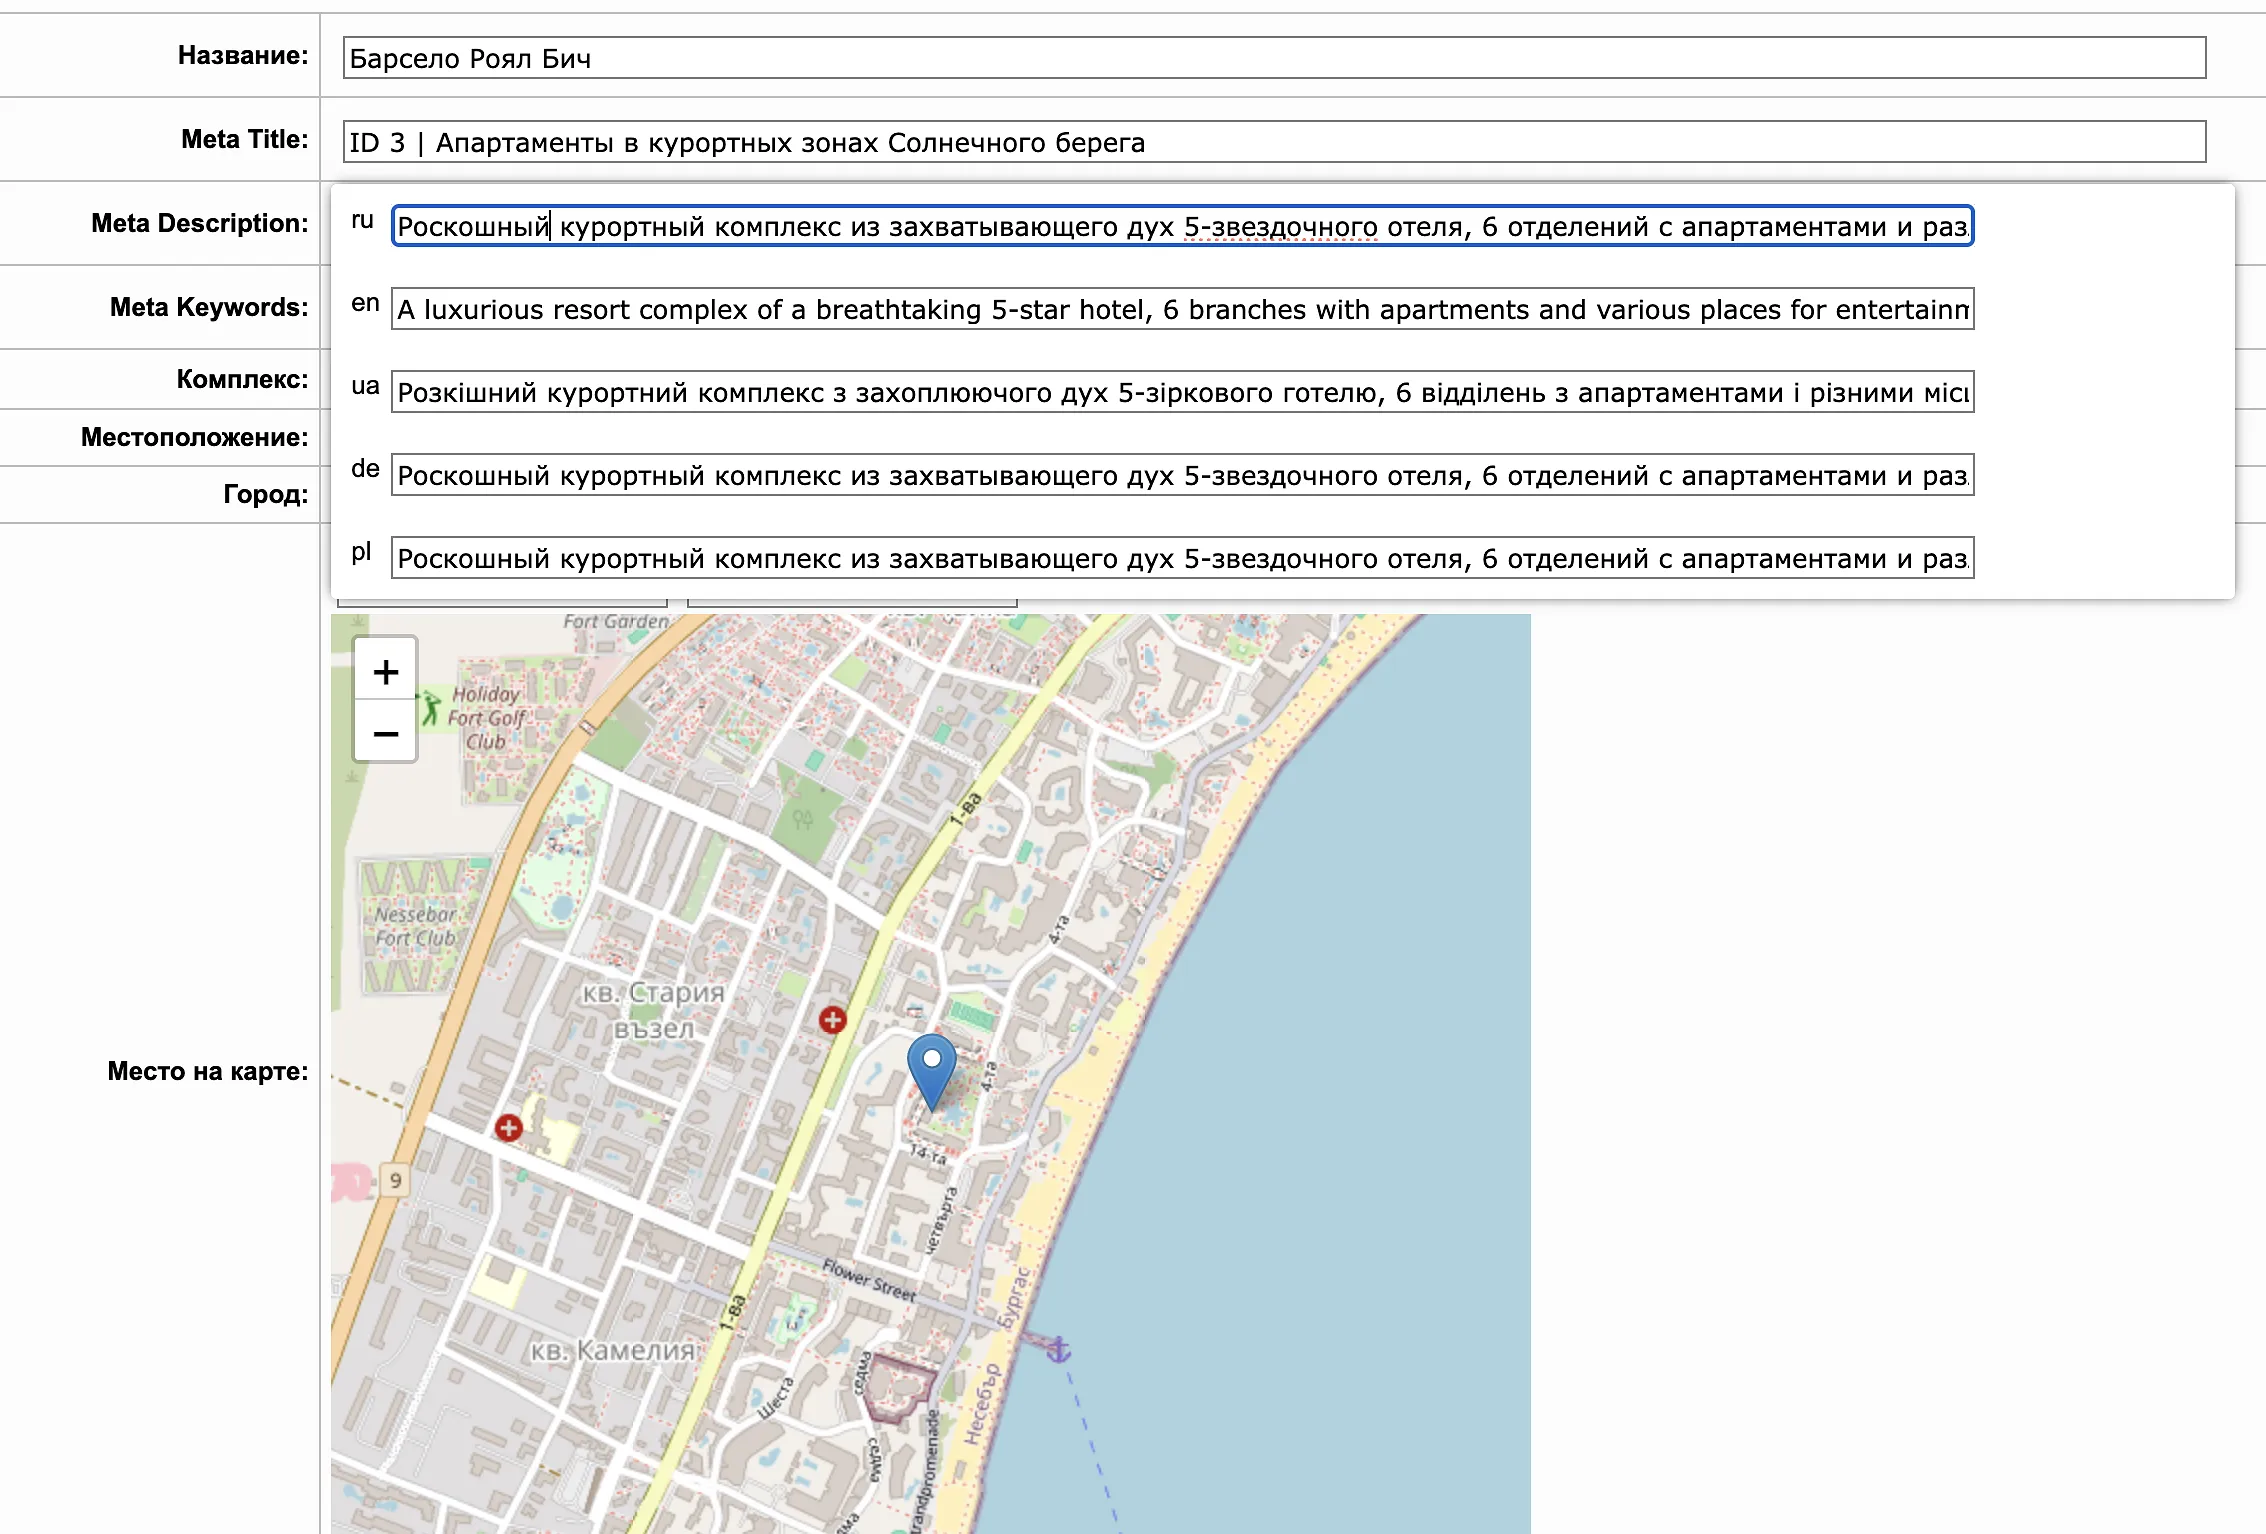The height and width of the screenshot is (1534, 2266).
Task: Zoom in on the map with plus button
Action: click(385, 671)
